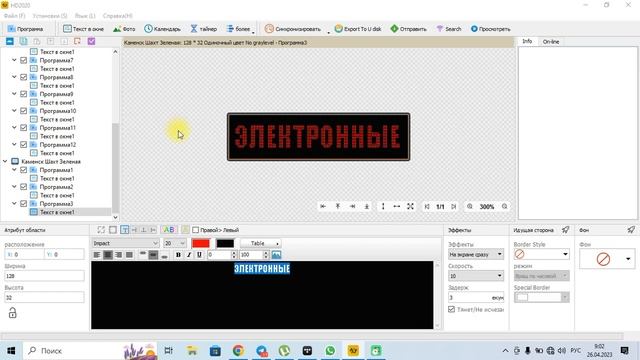Open the Справка menu
The height and width of the screenshot is (360, 640).
click(x=118, y=16)
